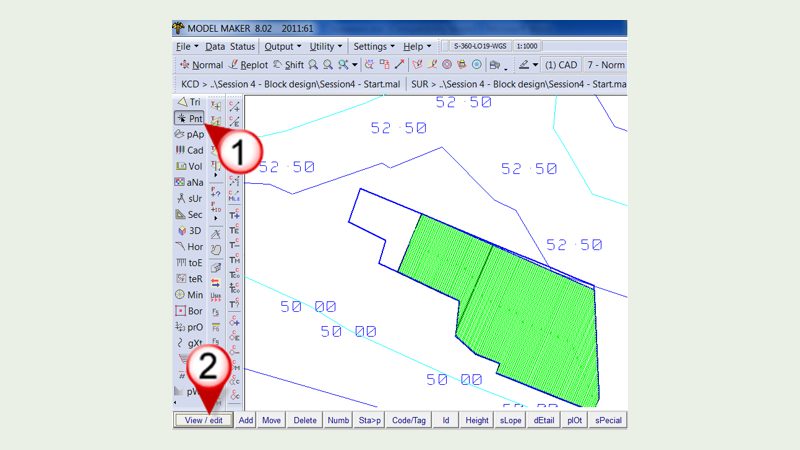Click the TM move text icon
This screenshot has width=800, height=450.
coord(234,260)
